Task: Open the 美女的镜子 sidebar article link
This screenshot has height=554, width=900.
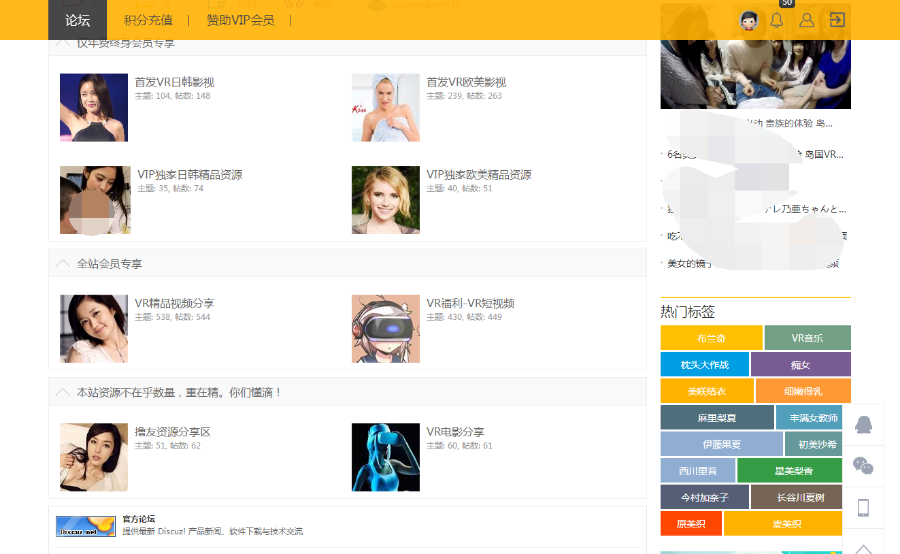Action: [x=690, y=264]
